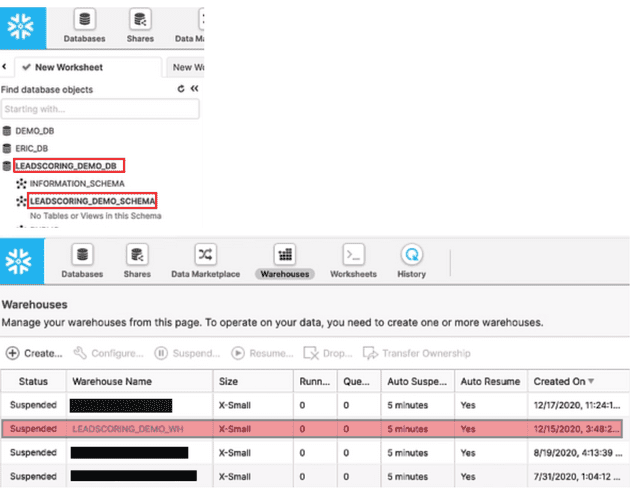This screenshot has height=488, width=630.
Task: Click the Snowflake logo in the Warehouses view
Action: click(x=22, y=261)
